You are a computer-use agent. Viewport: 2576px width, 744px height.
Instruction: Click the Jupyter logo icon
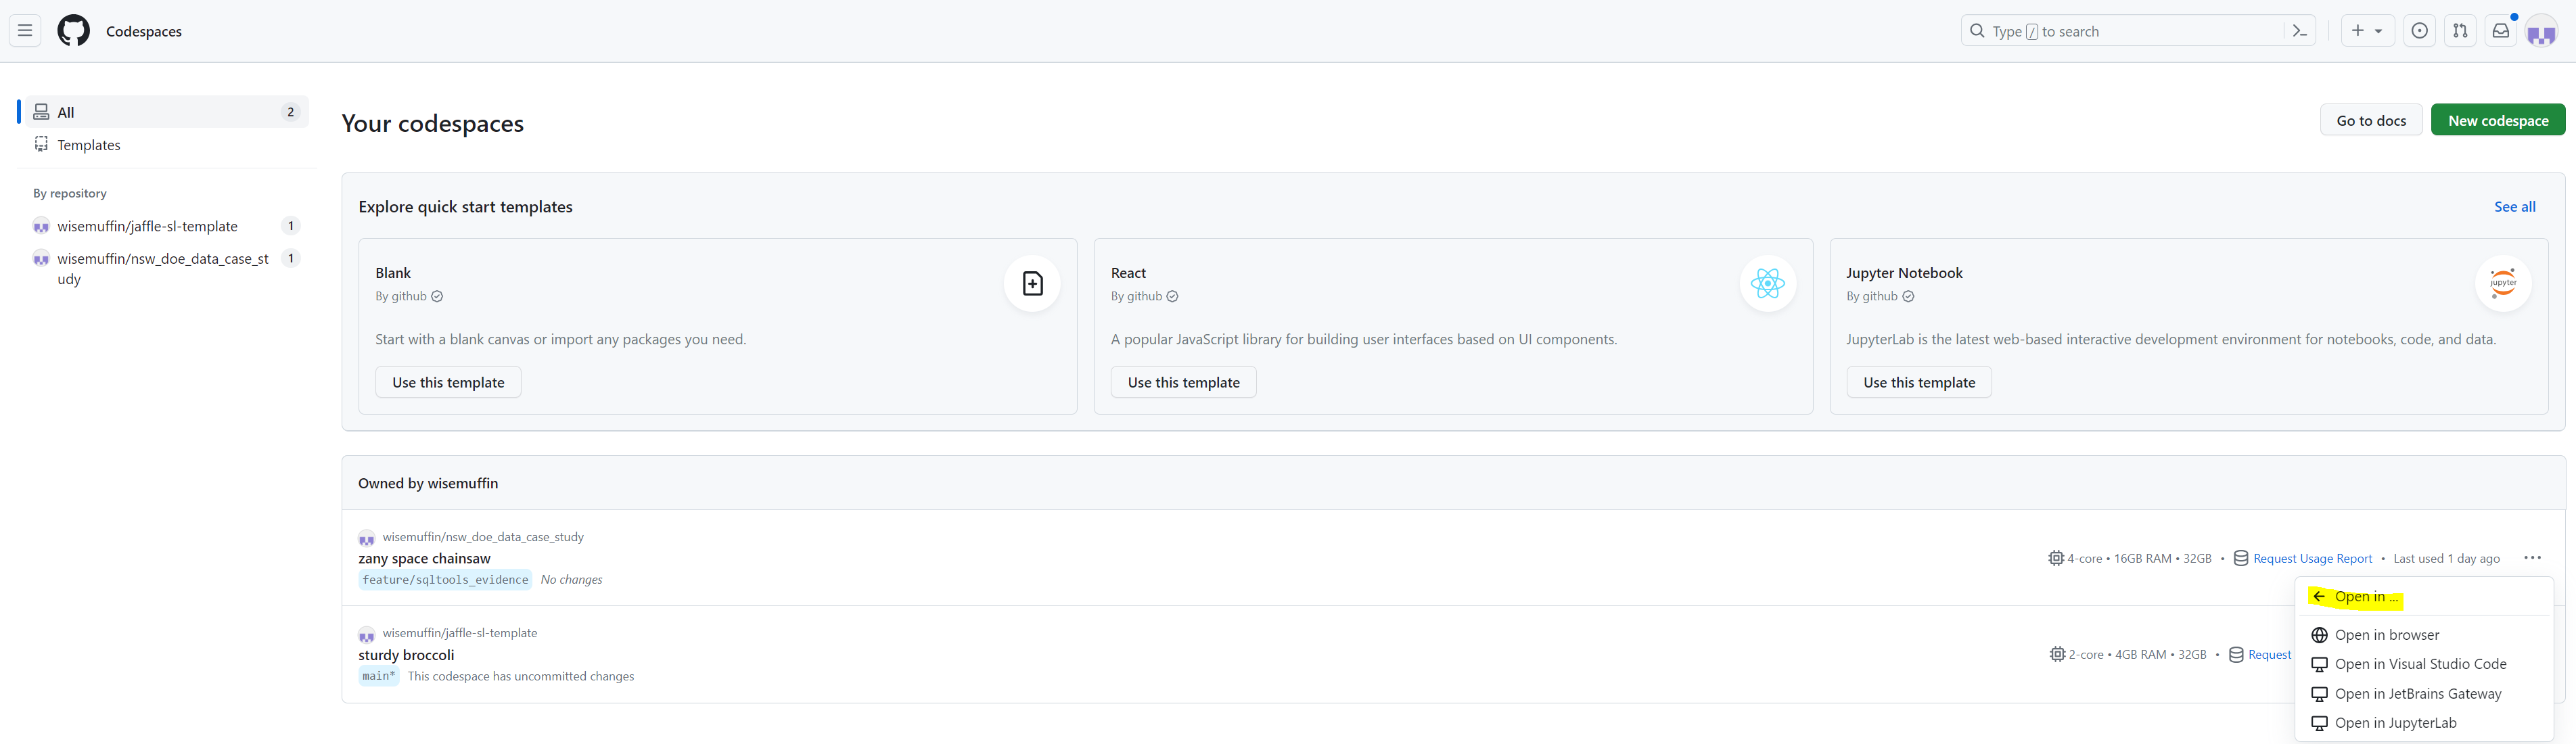(2503, 284)
